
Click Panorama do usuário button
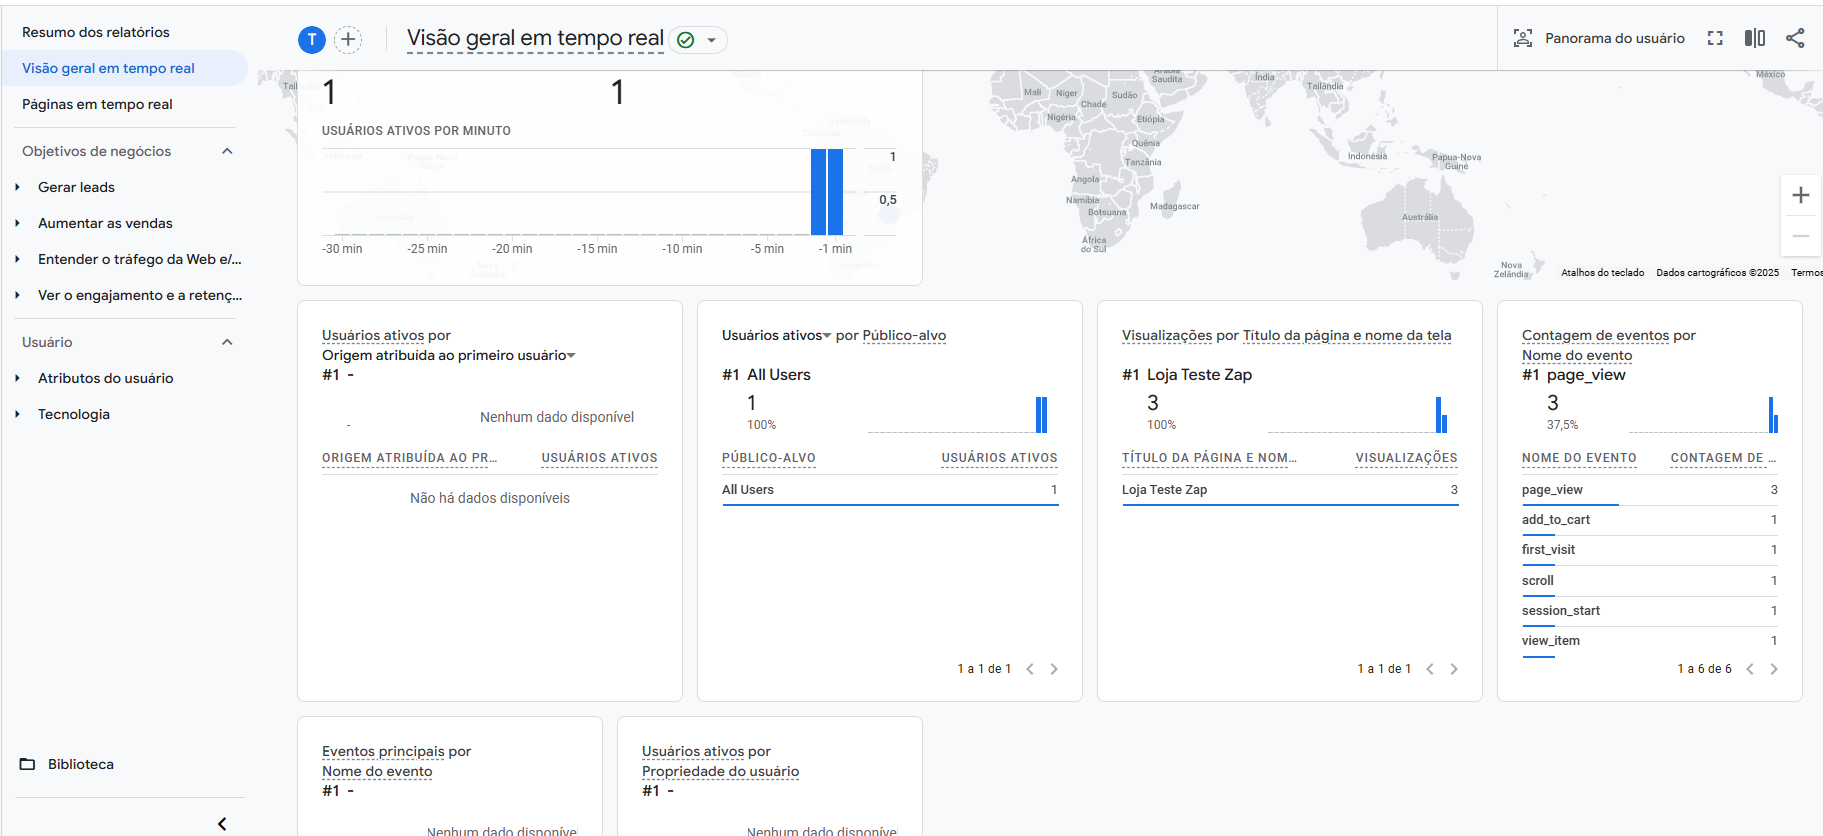1599,38
